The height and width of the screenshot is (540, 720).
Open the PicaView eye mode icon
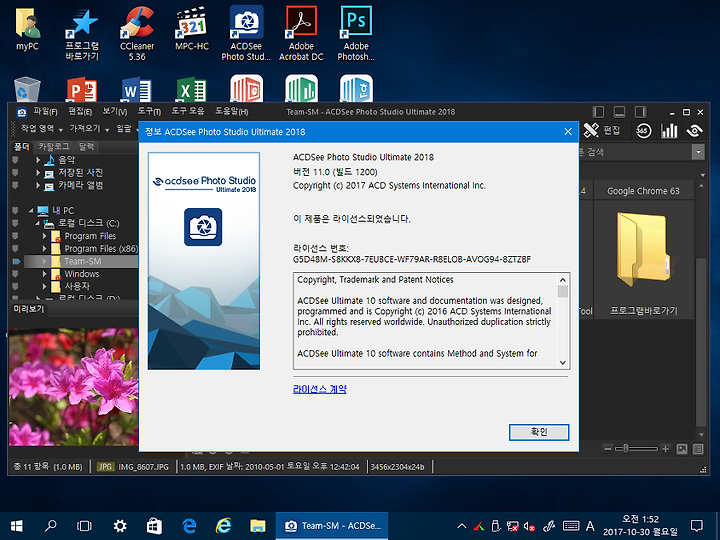pyautogui.click(x=694, y=131)
